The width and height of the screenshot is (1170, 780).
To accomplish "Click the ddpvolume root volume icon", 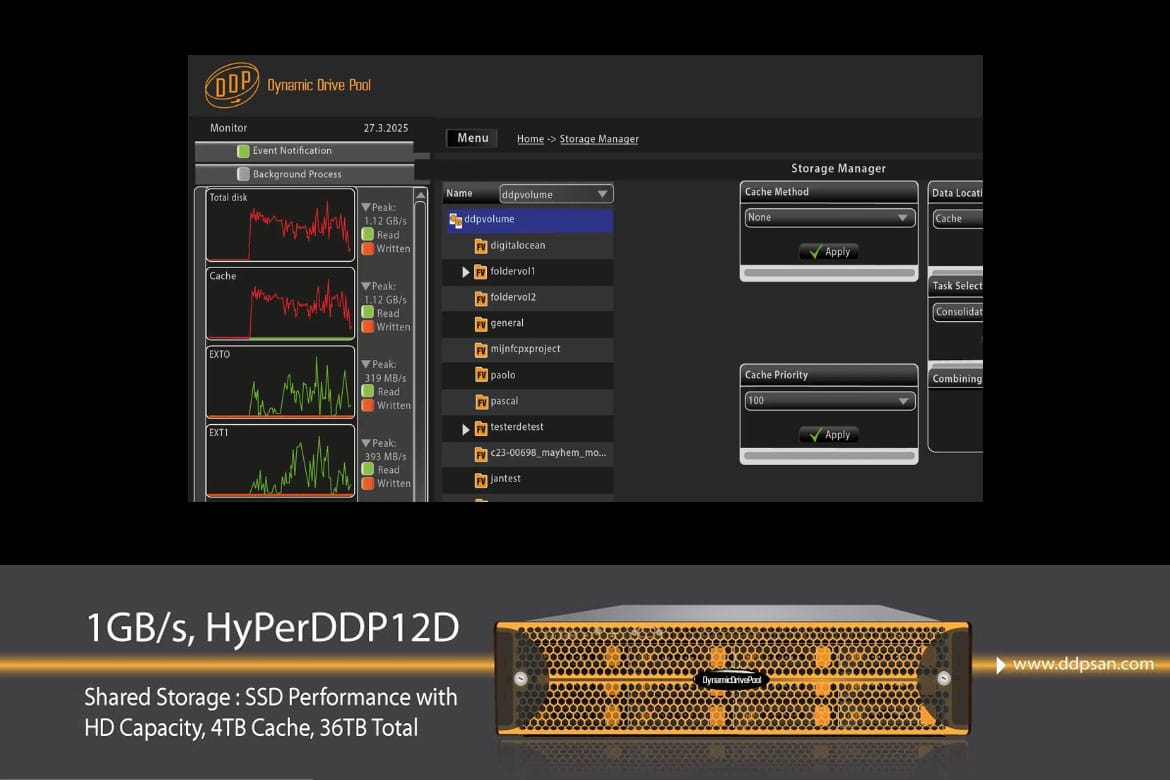I will click(456, 219).
